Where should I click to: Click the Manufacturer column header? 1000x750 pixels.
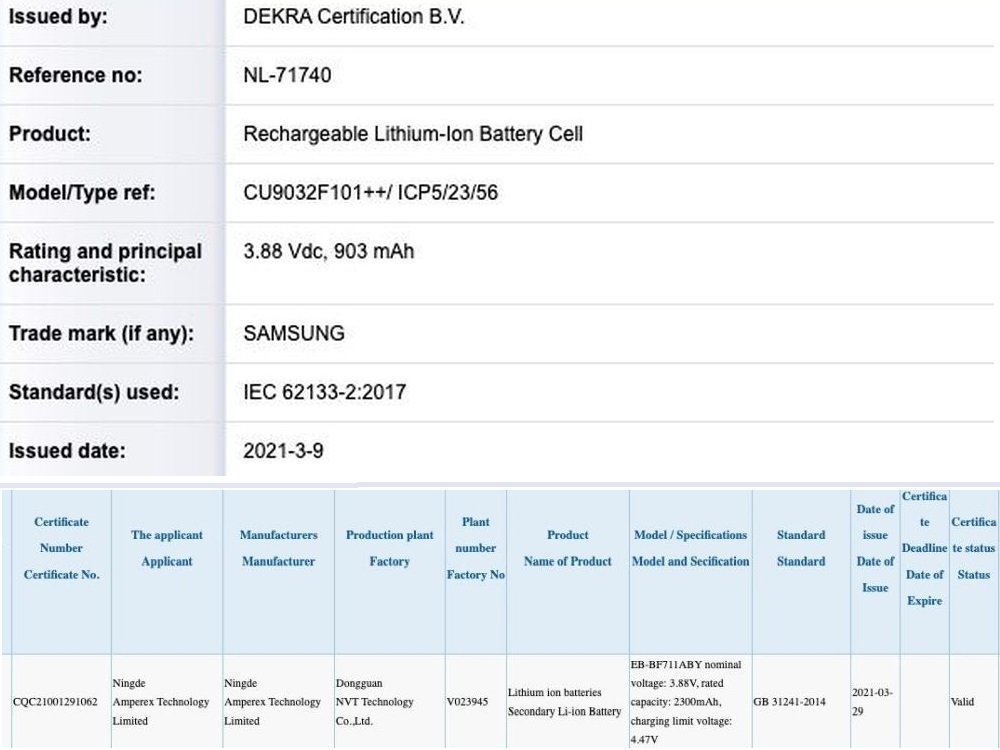(278, 548)
